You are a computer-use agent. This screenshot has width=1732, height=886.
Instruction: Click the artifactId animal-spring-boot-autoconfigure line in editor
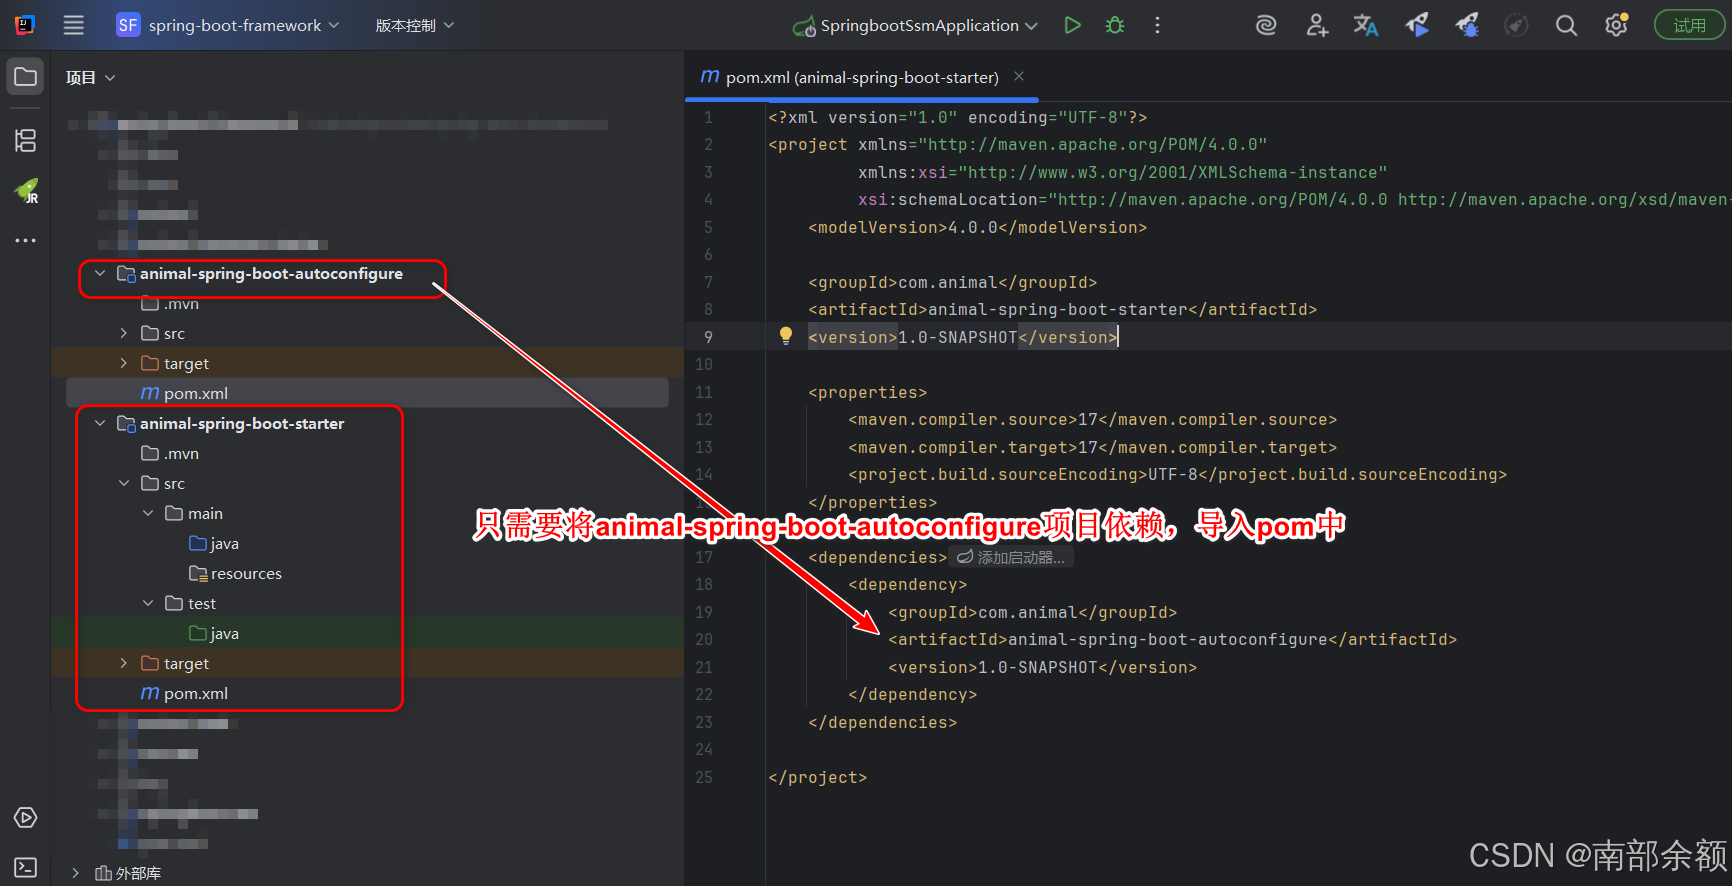[x=1173, y=639]
